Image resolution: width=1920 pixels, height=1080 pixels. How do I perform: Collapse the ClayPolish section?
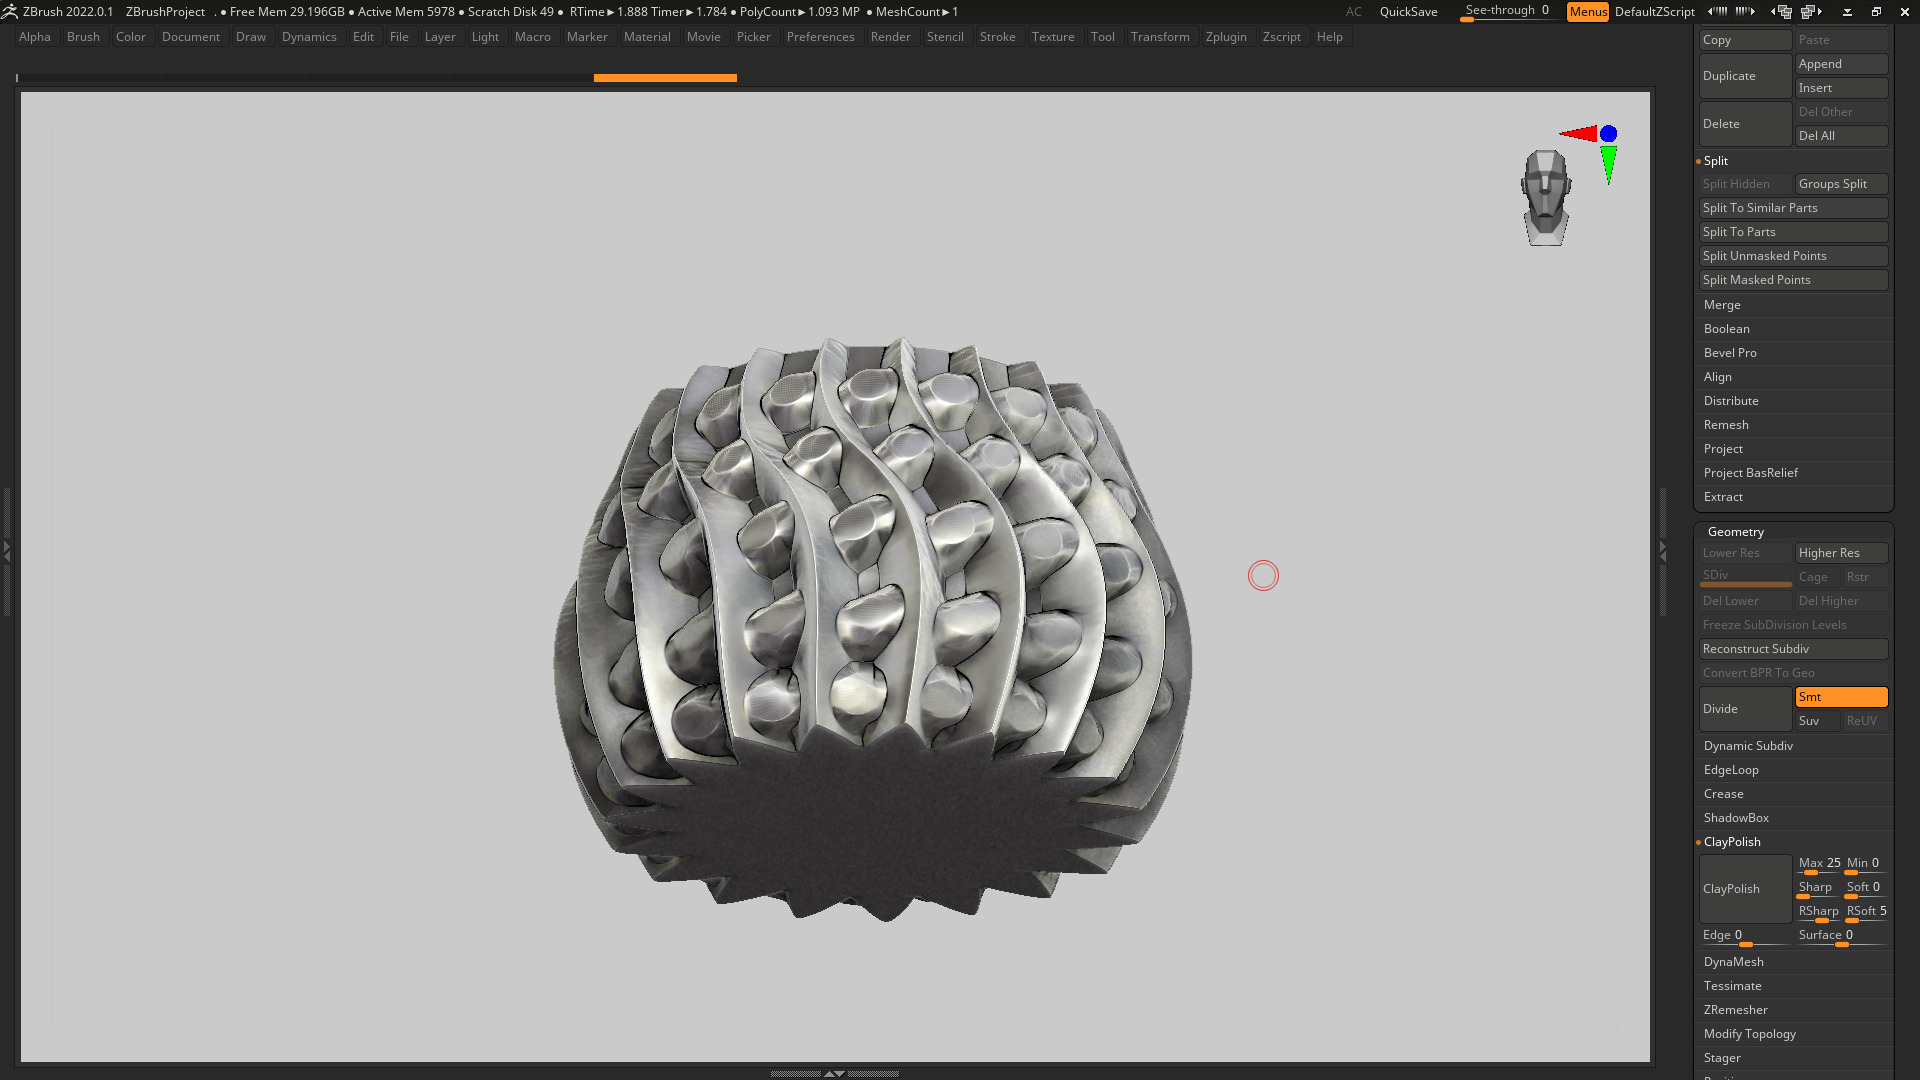1731,842
